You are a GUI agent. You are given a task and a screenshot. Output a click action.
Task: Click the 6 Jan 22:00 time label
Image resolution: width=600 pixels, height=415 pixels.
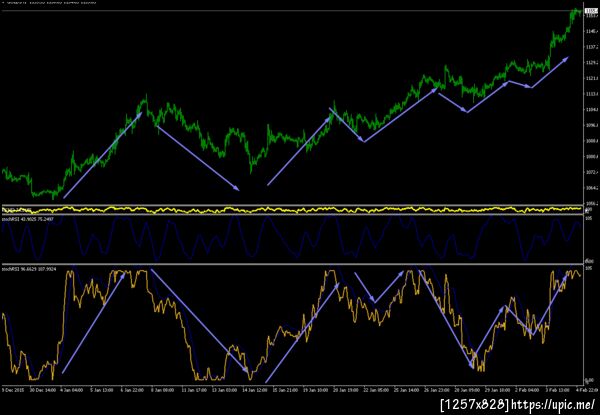(132, 390)
